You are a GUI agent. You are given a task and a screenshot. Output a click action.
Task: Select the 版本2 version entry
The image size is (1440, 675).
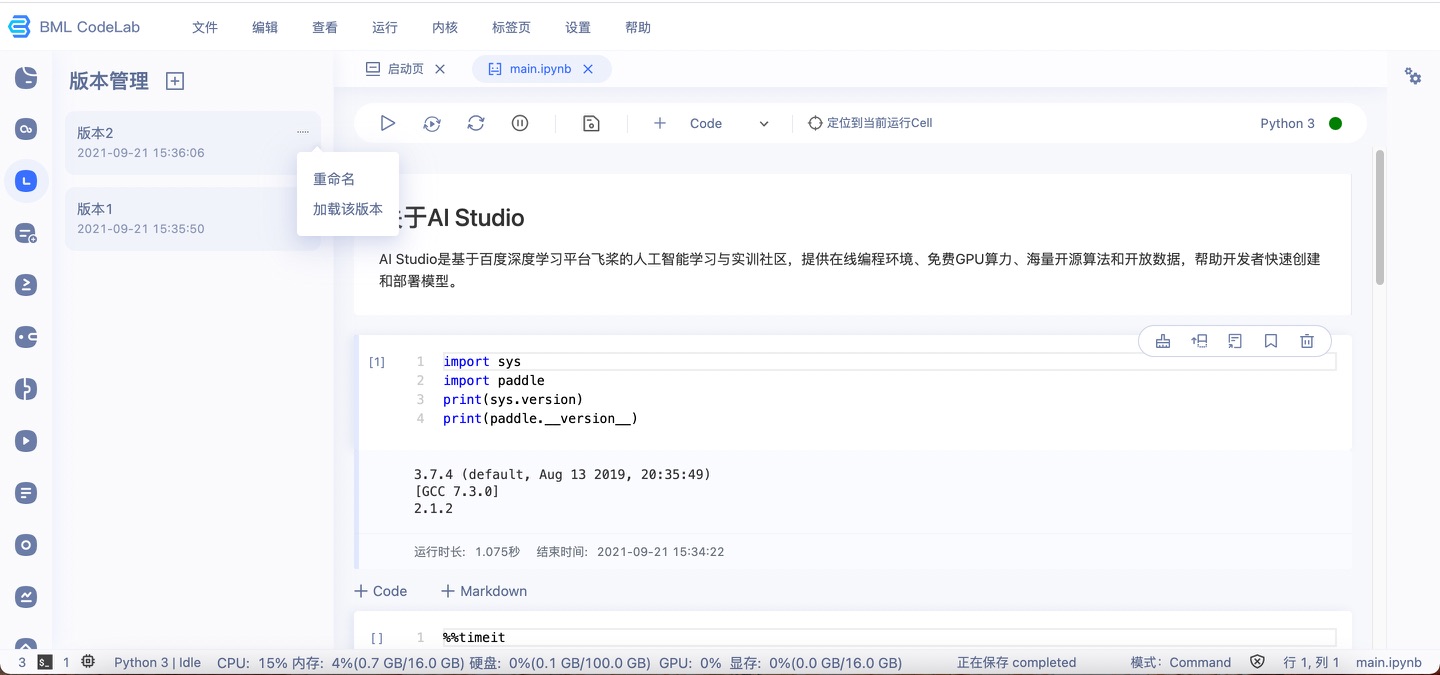pyautogui.click(x=193, y=143)
